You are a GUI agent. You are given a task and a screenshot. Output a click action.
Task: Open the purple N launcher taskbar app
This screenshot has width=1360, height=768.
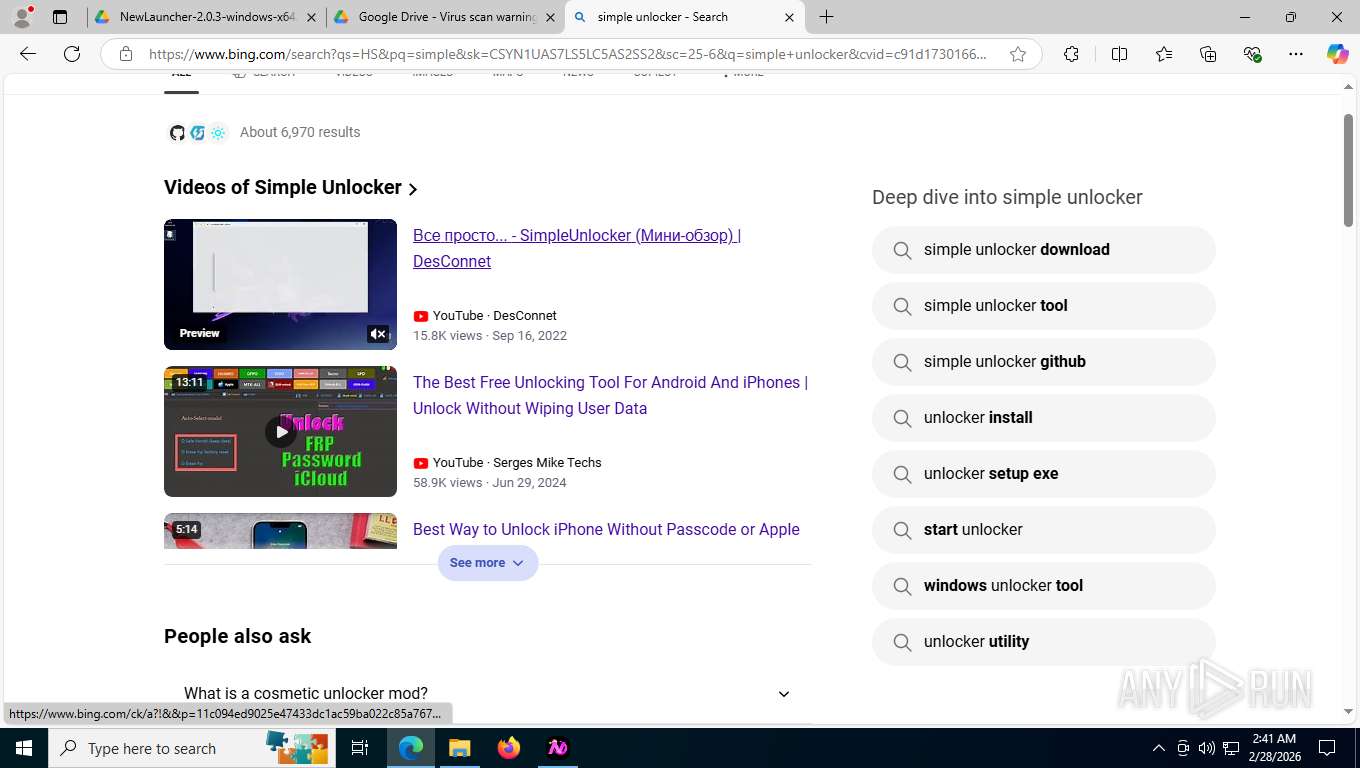pos(557,748)
